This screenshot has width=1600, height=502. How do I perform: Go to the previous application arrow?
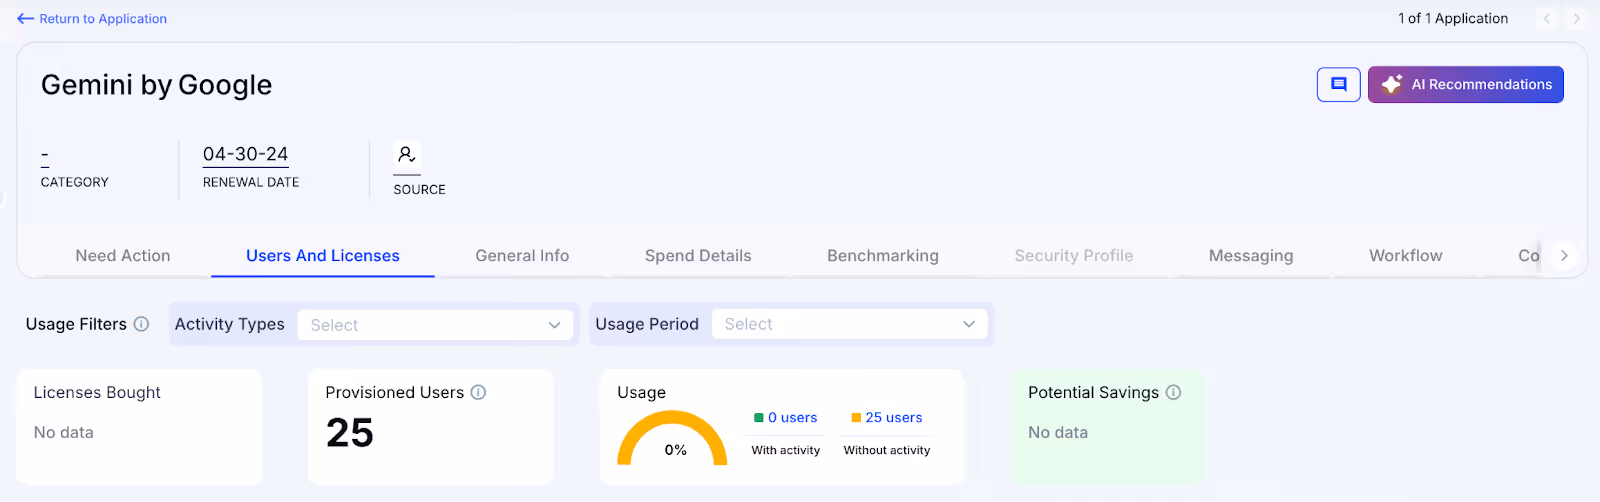(x=1547, y=19)
